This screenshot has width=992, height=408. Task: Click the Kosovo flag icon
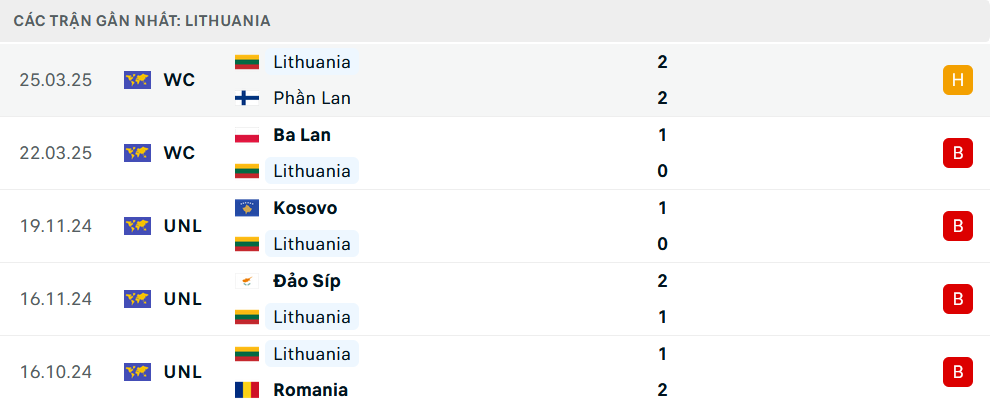(247, 208)
